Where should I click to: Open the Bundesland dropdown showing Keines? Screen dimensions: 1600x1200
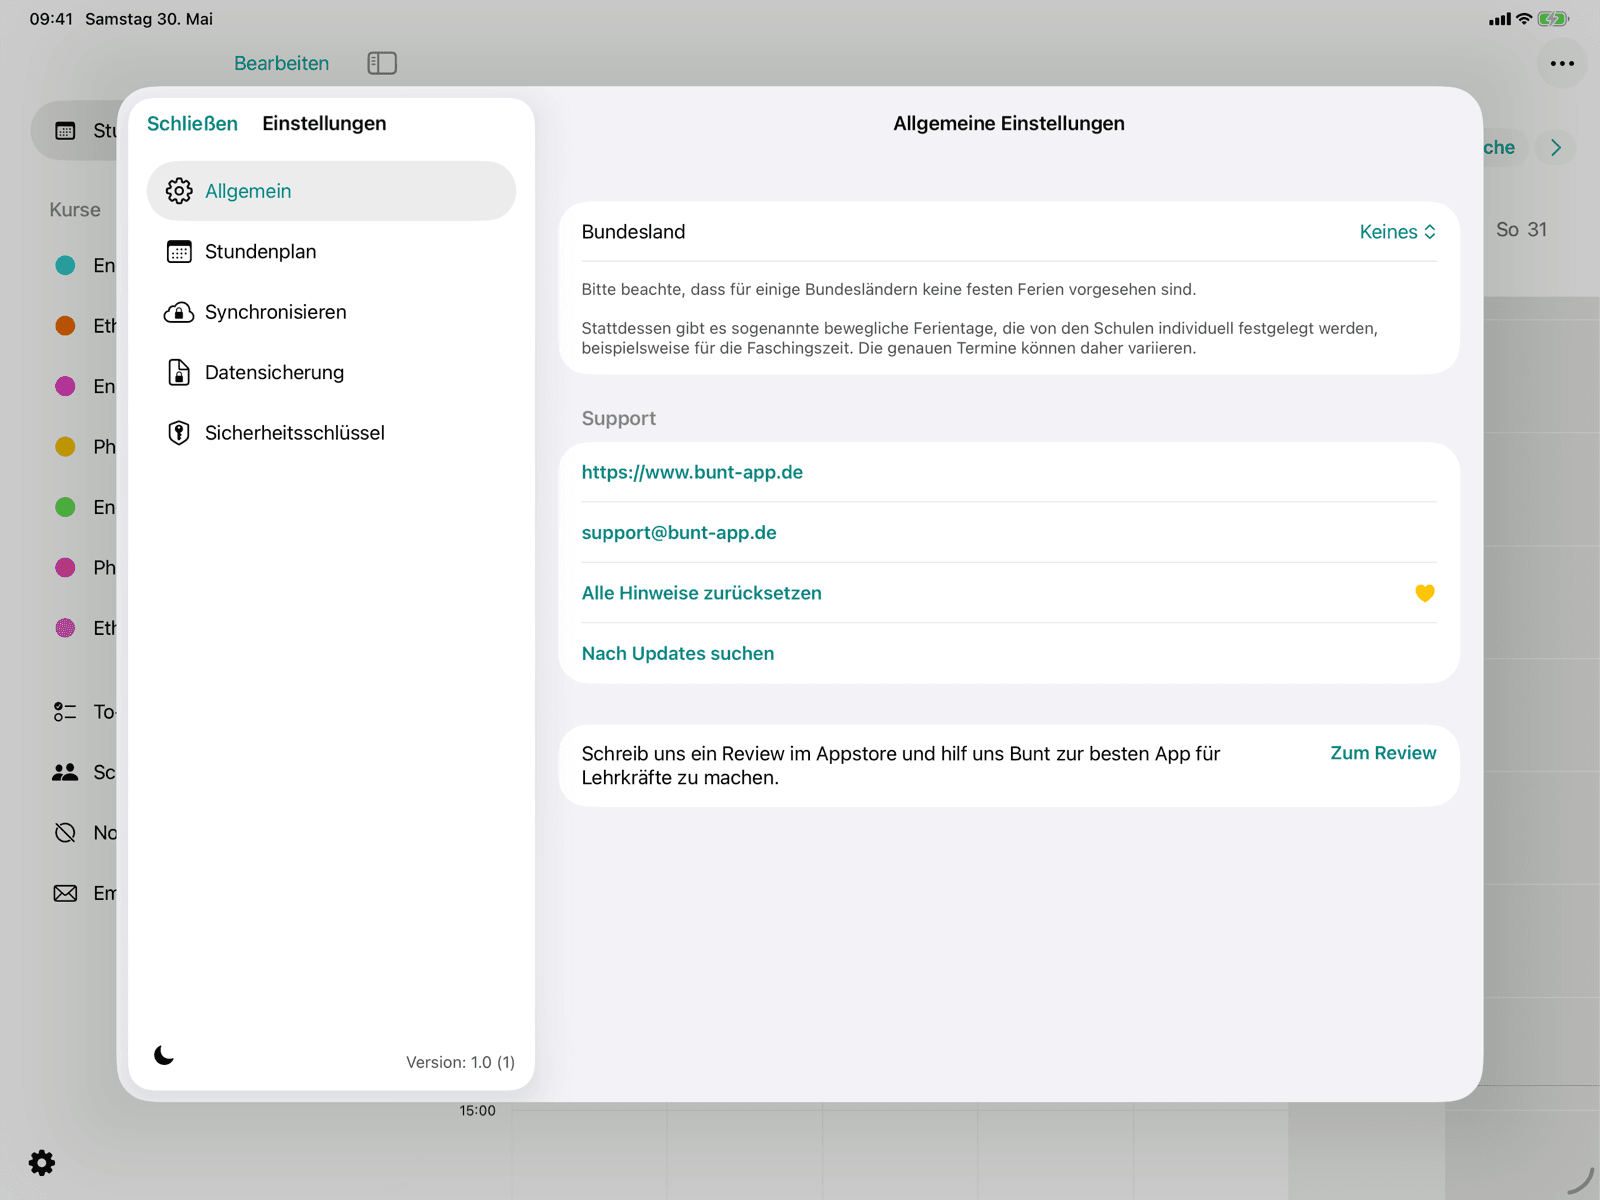click(1398, 232)
